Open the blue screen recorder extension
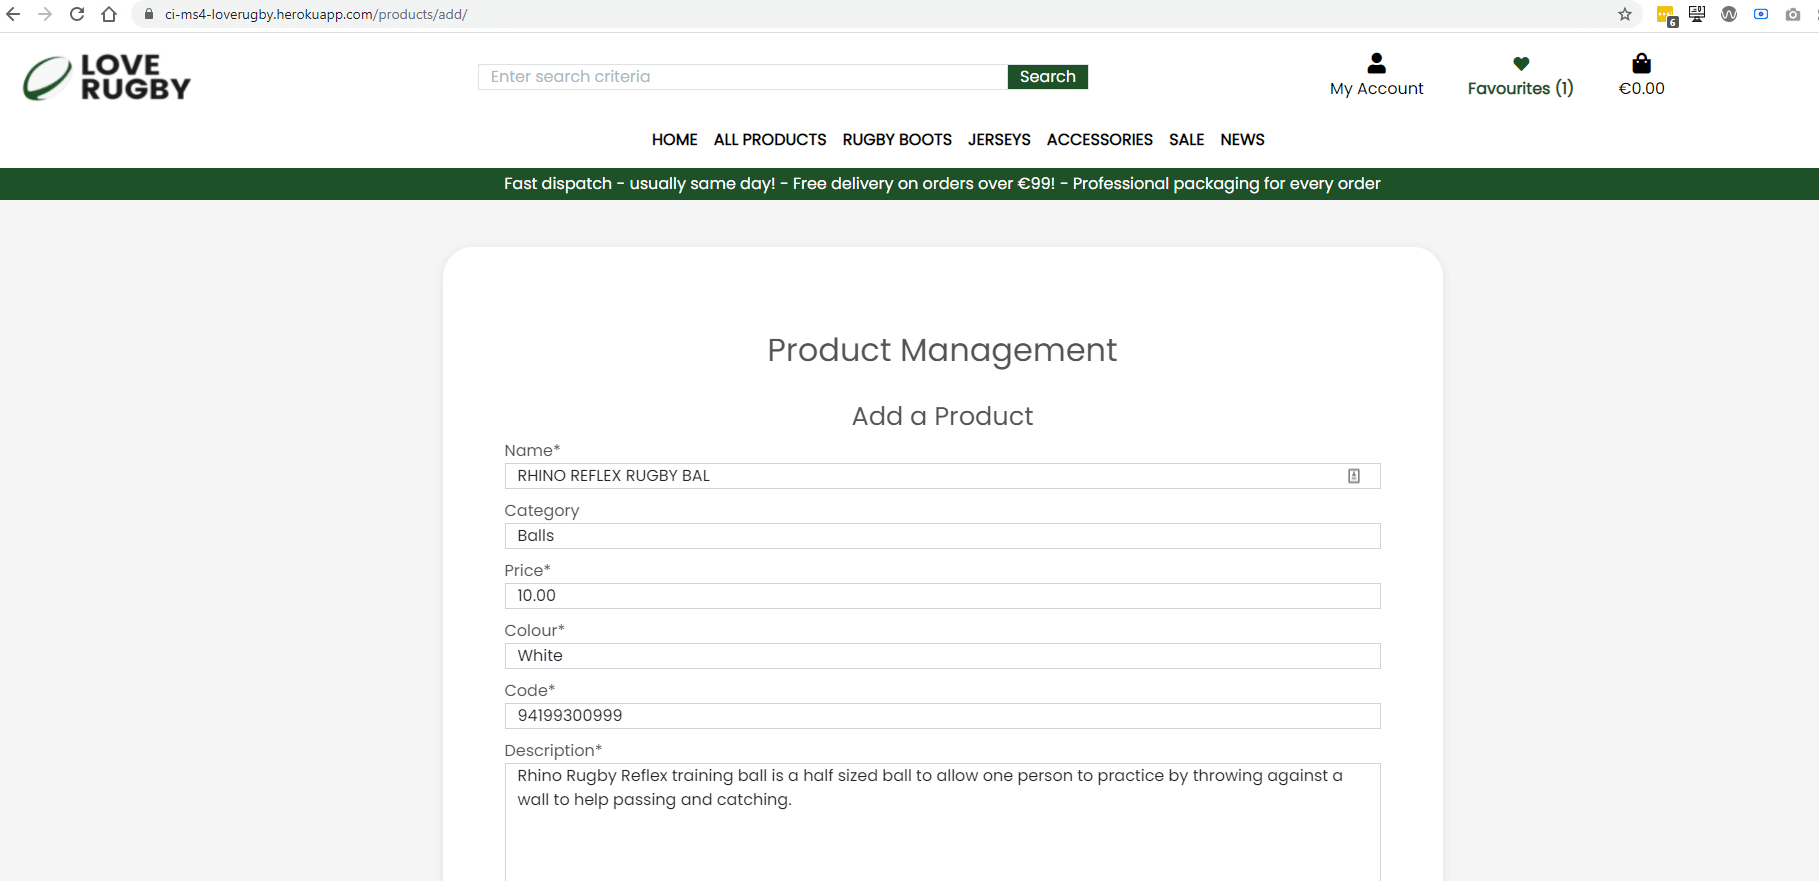This screenshot has height=881, width=1819. pyautogui.click(x=1761, y=14)
